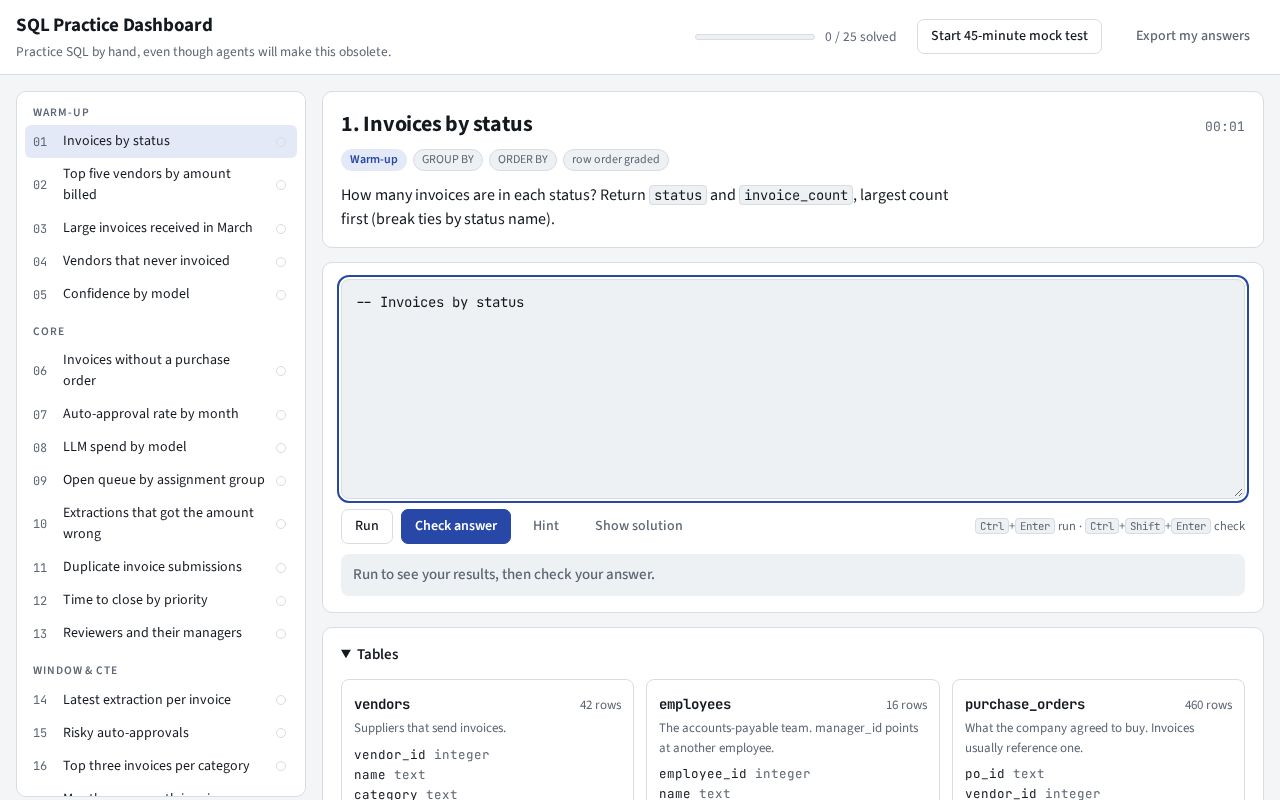The height and width of the screenshot is (800, 1280).
Task: Click the Run button
Action: coord(367,526)
